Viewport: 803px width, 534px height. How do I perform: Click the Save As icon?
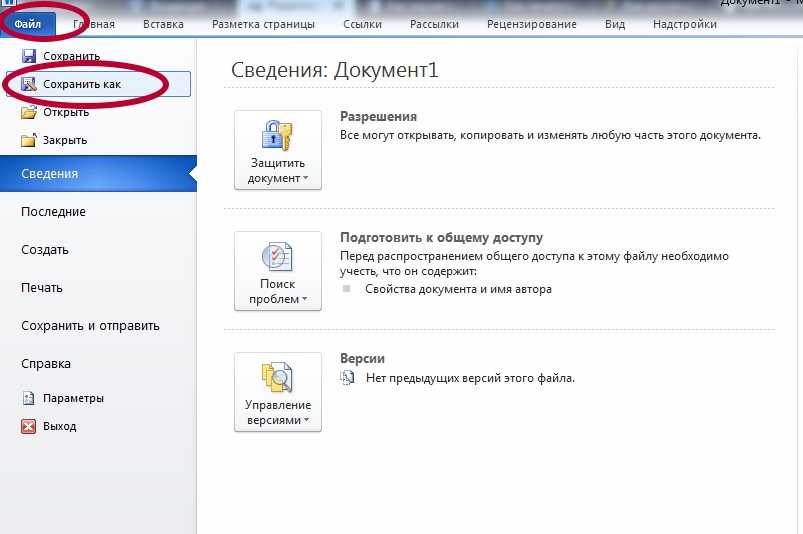[29, 85]
